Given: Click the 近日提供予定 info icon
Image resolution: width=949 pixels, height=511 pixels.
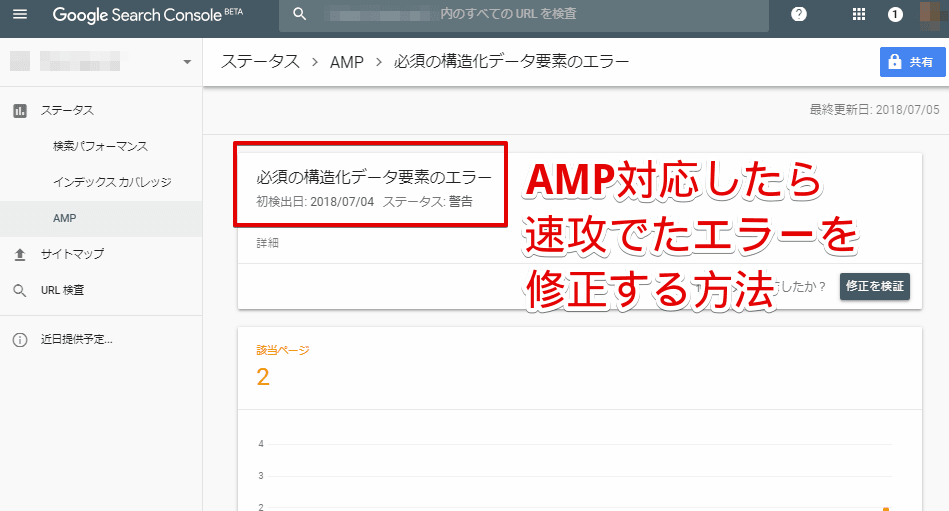Looking at the screenshot, I should 20,339.
